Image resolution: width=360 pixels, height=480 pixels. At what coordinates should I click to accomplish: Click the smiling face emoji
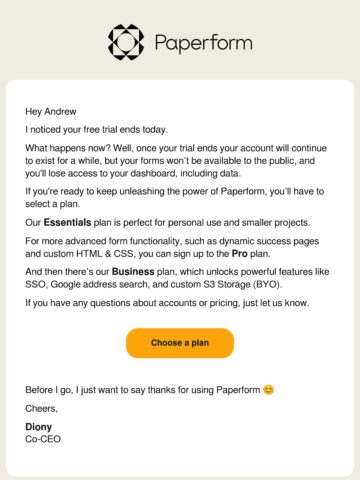(268, 390)
